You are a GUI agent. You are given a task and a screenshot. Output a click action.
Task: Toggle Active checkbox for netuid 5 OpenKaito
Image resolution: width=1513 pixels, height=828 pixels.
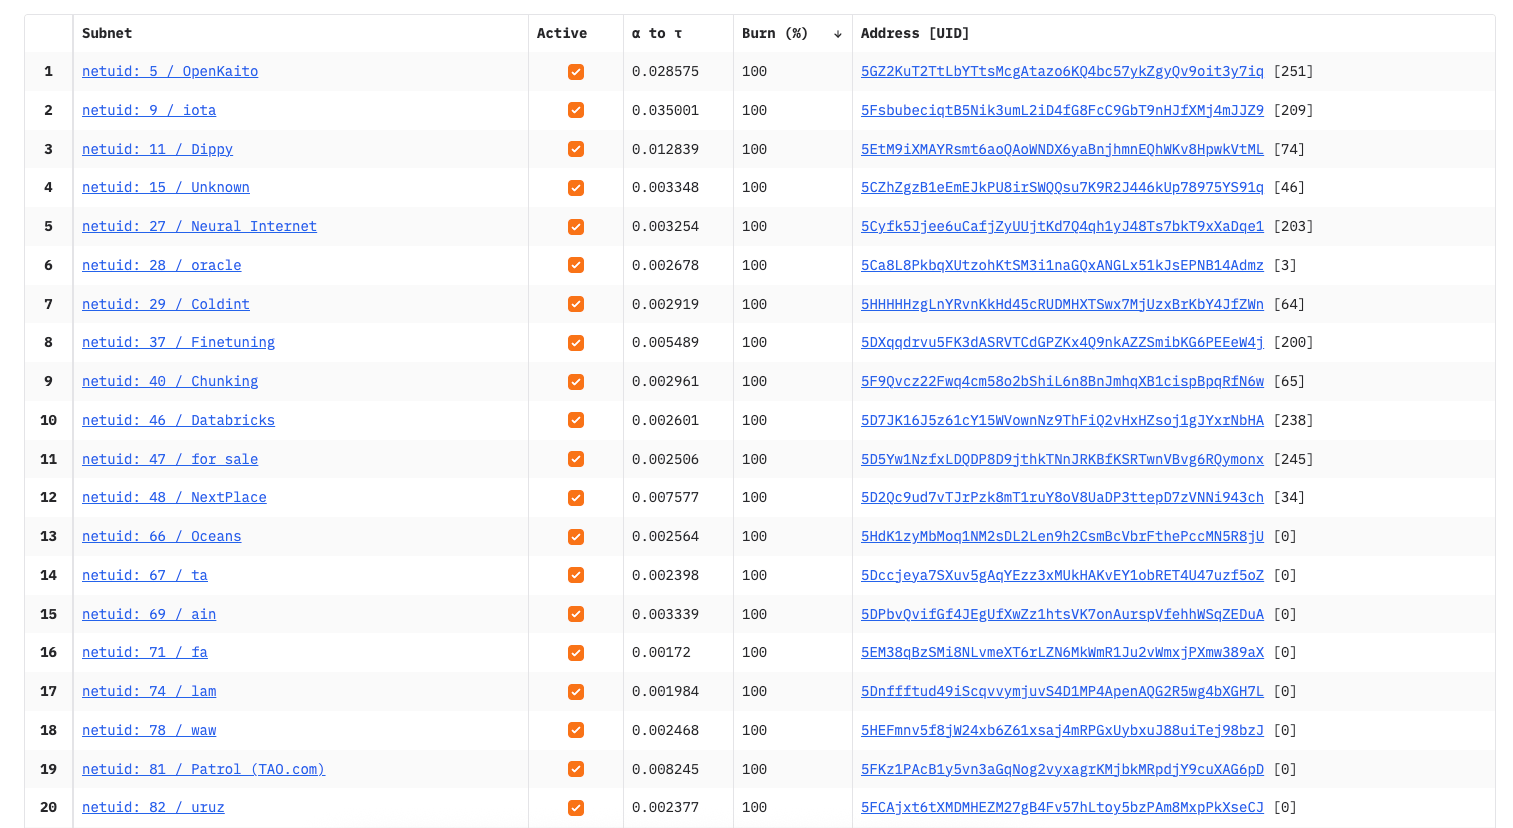coord(576,72)
